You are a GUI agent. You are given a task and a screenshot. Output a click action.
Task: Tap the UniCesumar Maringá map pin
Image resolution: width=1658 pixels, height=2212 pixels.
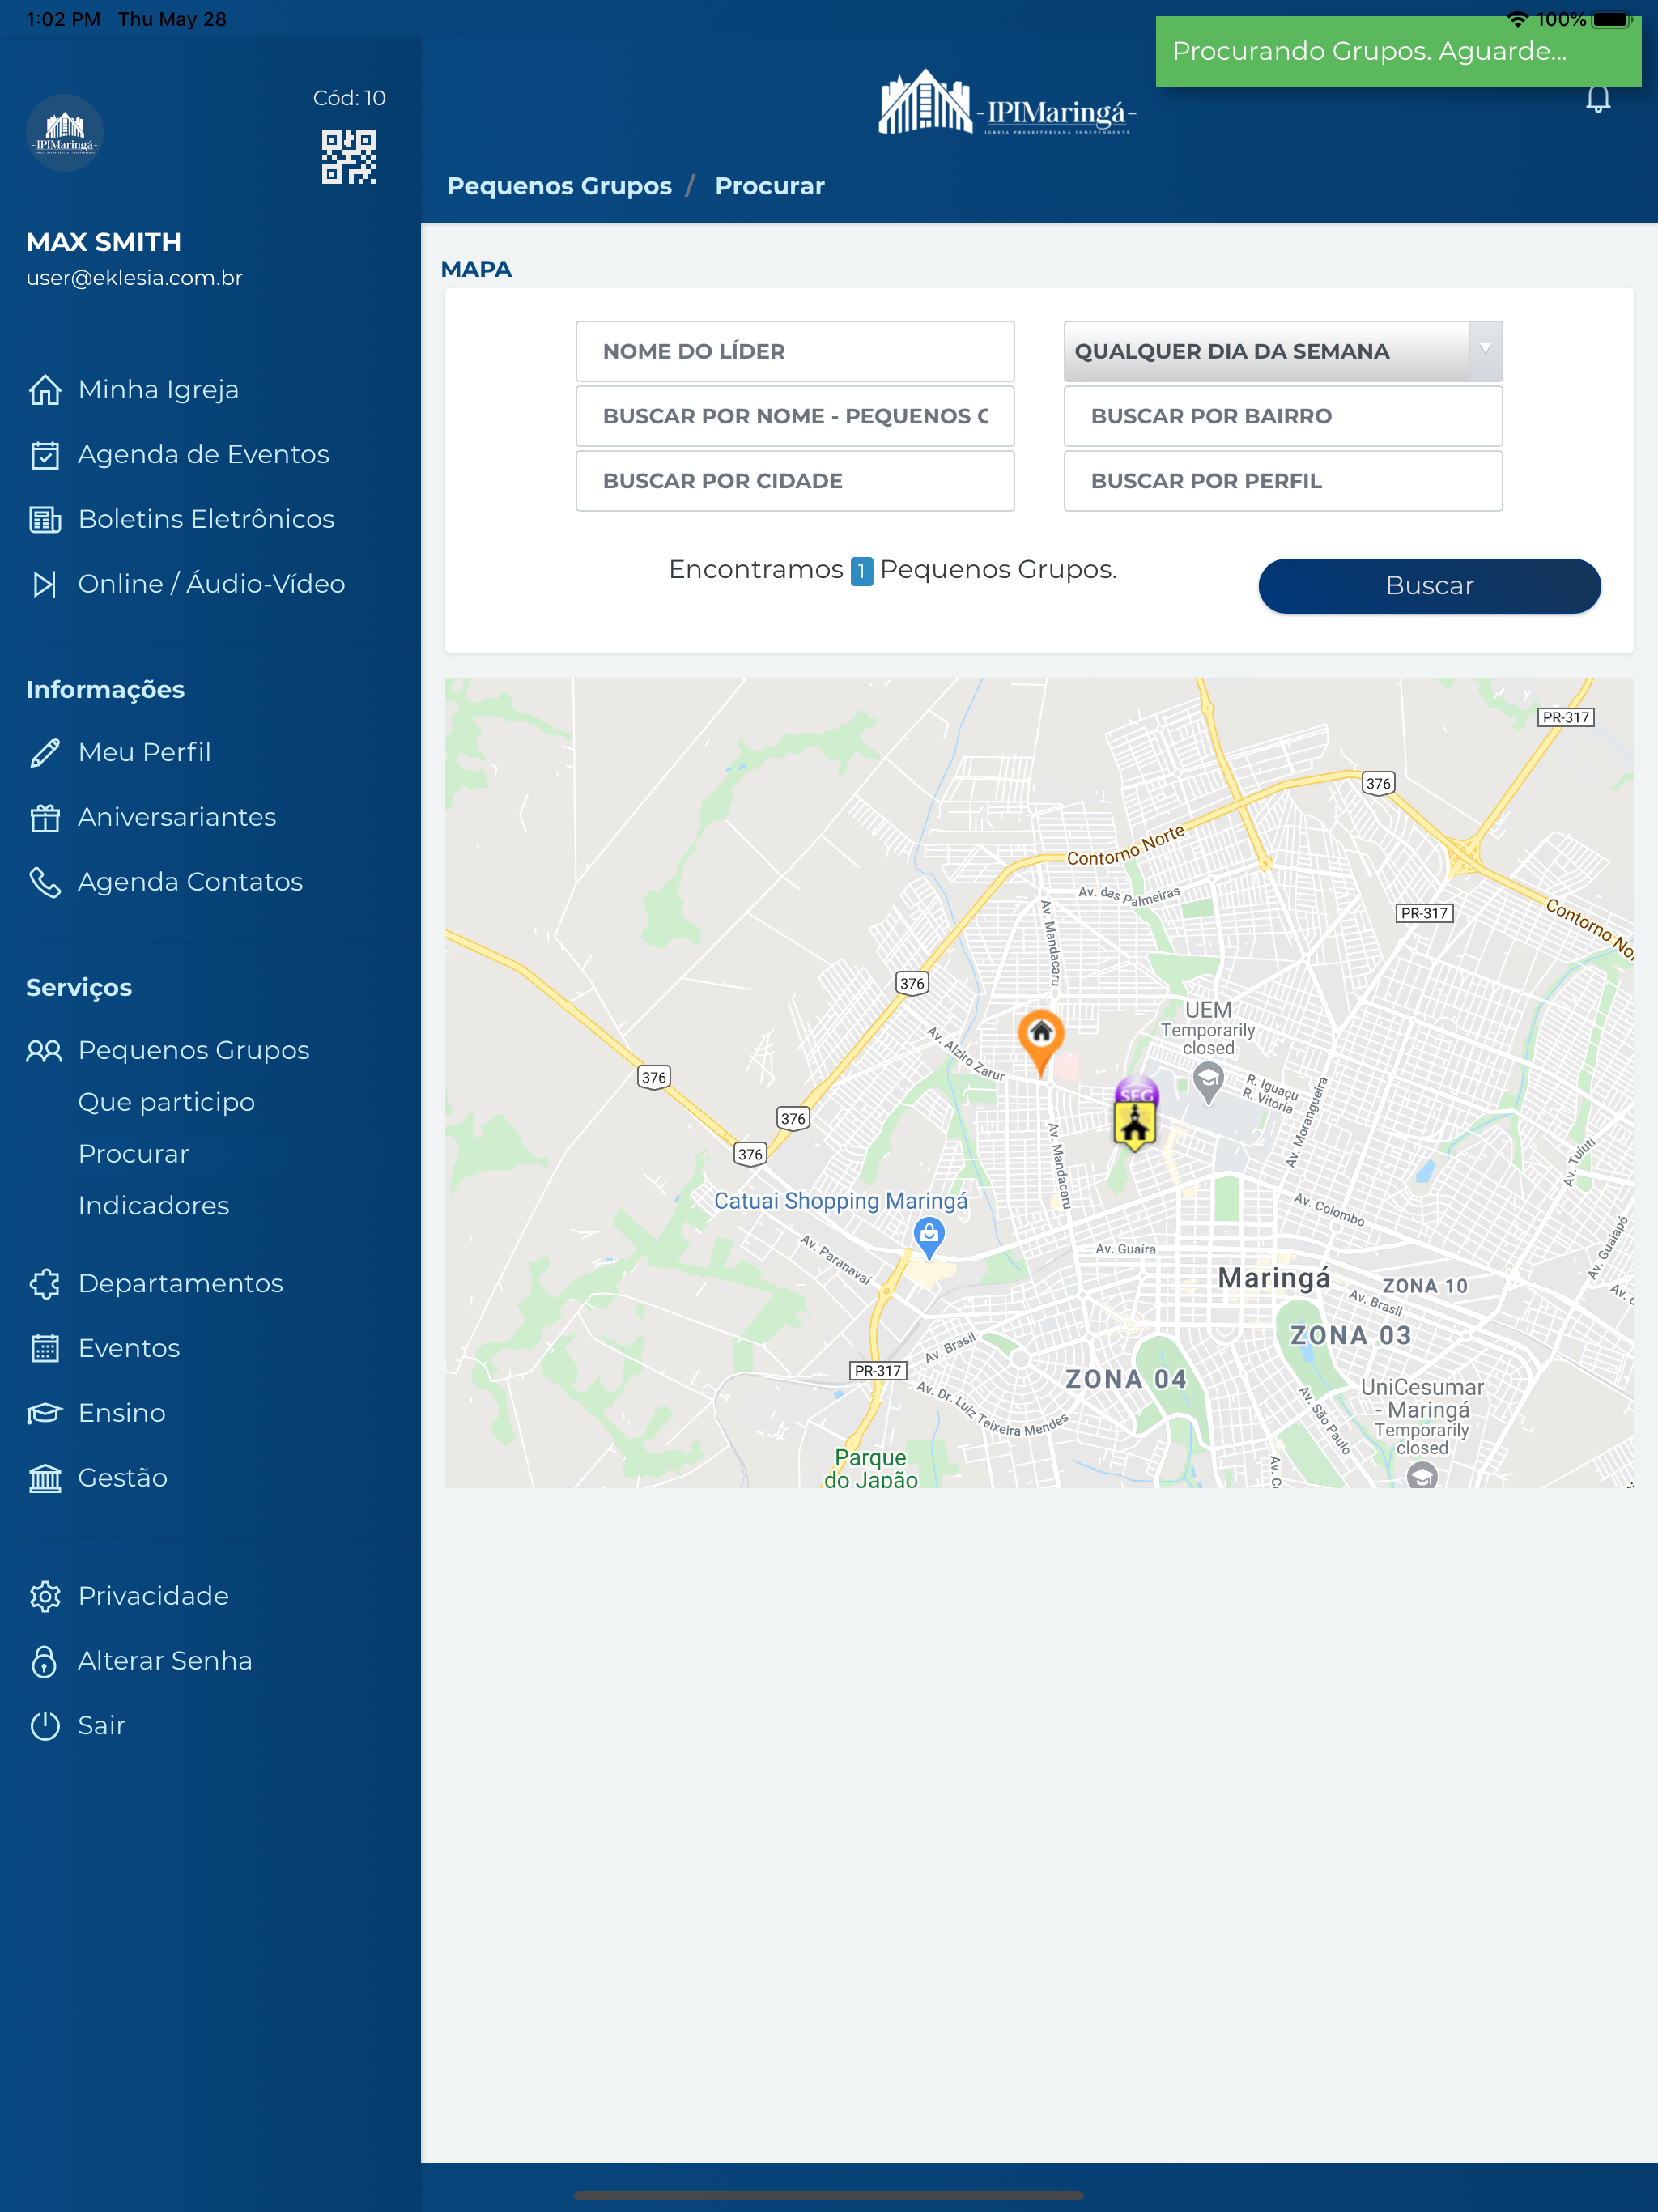1422,1474
